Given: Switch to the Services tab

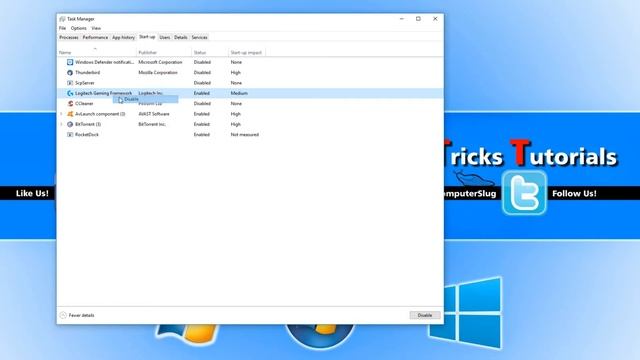Looking at the screenshot, I should tap(200, 37).
